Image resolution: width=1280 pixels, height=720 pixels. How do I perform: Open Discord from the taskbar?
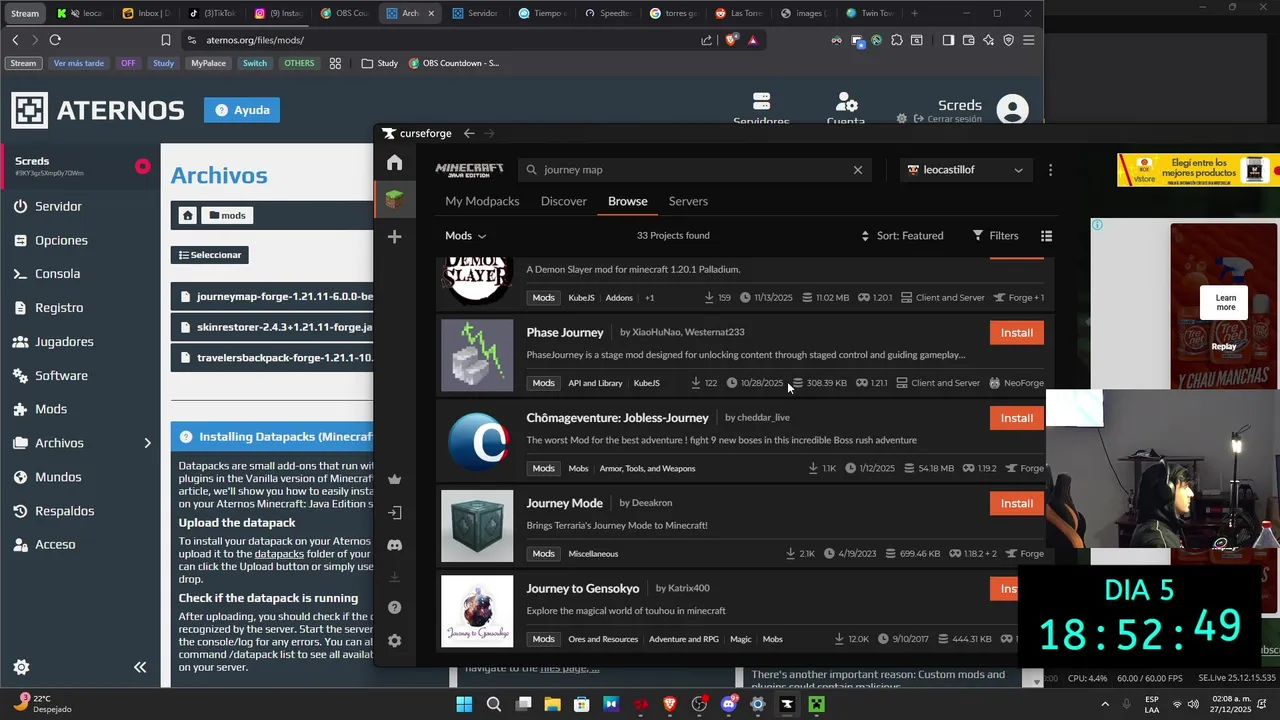(729, 704)
